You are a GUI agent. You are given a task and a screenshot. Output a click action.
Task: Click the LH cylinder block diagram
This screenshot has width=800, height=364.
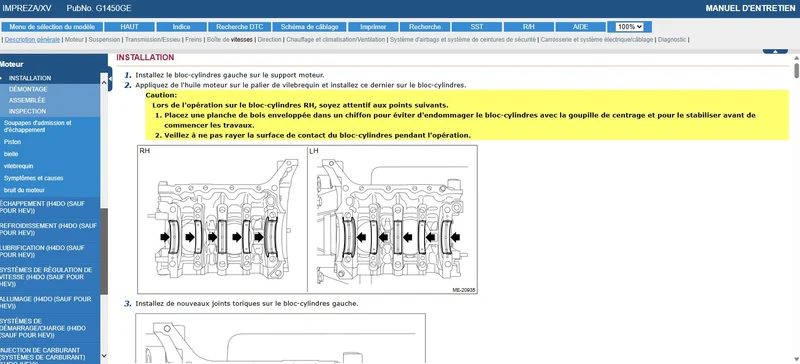click(x=392, y=220)
